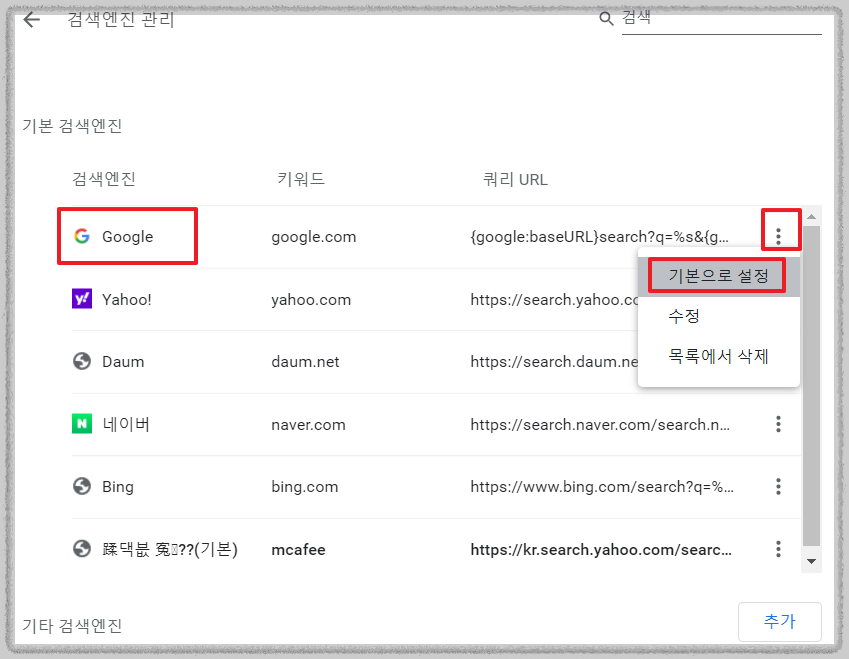Click keyword google.com
The image size is (849, 659).
314,237
